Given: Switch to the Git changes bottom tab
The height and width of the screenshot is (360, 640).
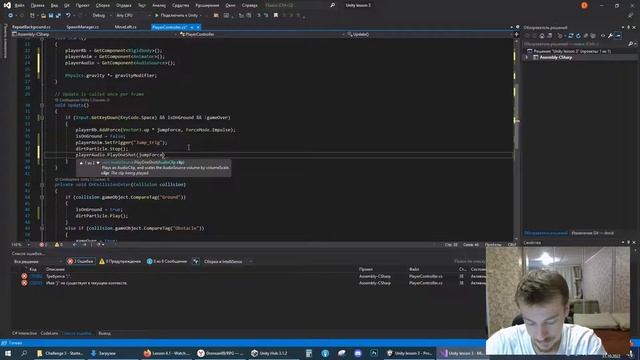Looking at the screenshot, I should click(x=593, y=233).
